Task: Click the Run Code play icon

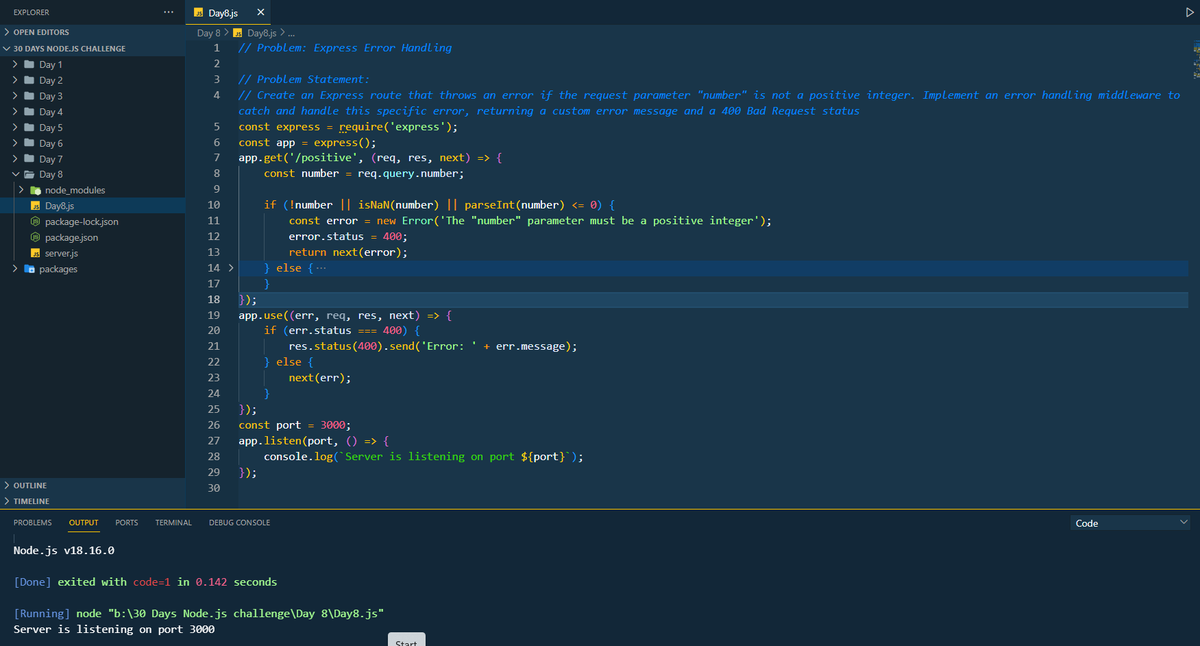Action: (x=1190, y=12)
